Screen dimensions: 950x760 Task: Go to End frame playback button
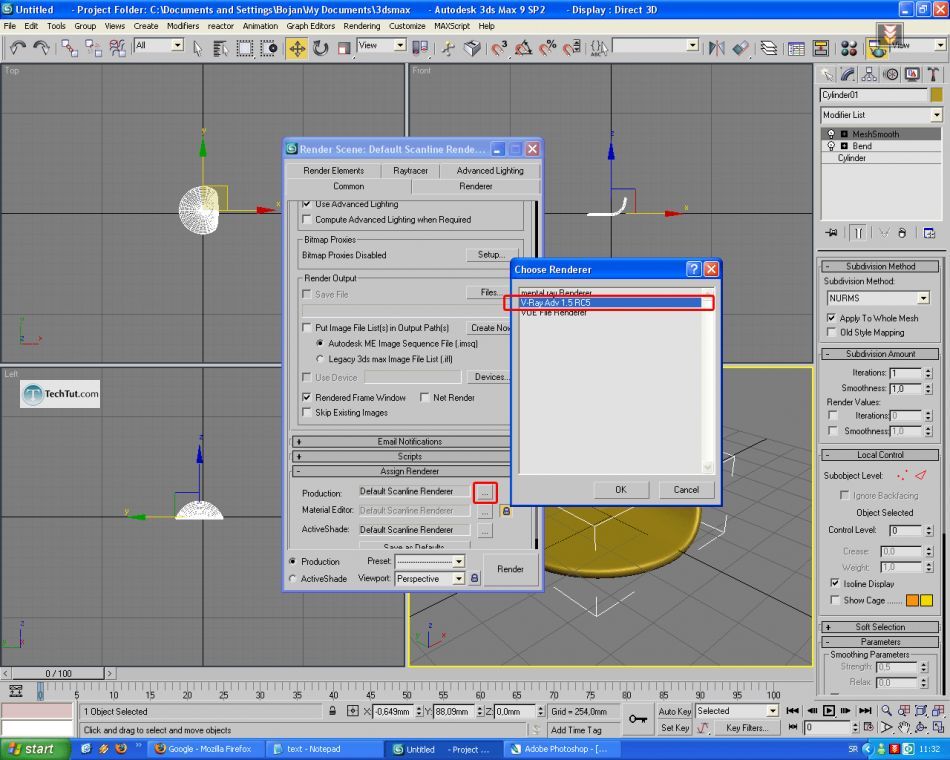pyautogui.click(x=865, y=710)
